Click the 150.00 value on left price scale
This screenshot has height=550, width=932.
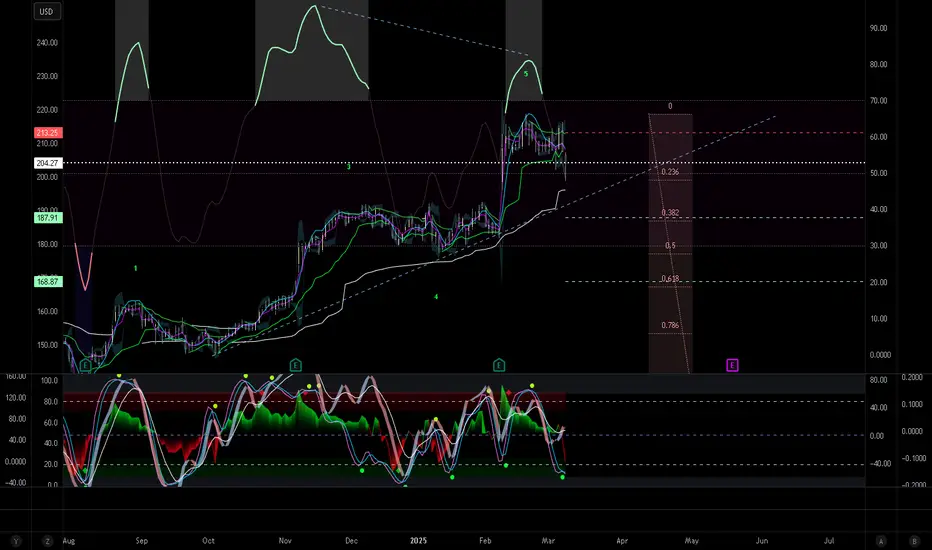coord(47,345)
